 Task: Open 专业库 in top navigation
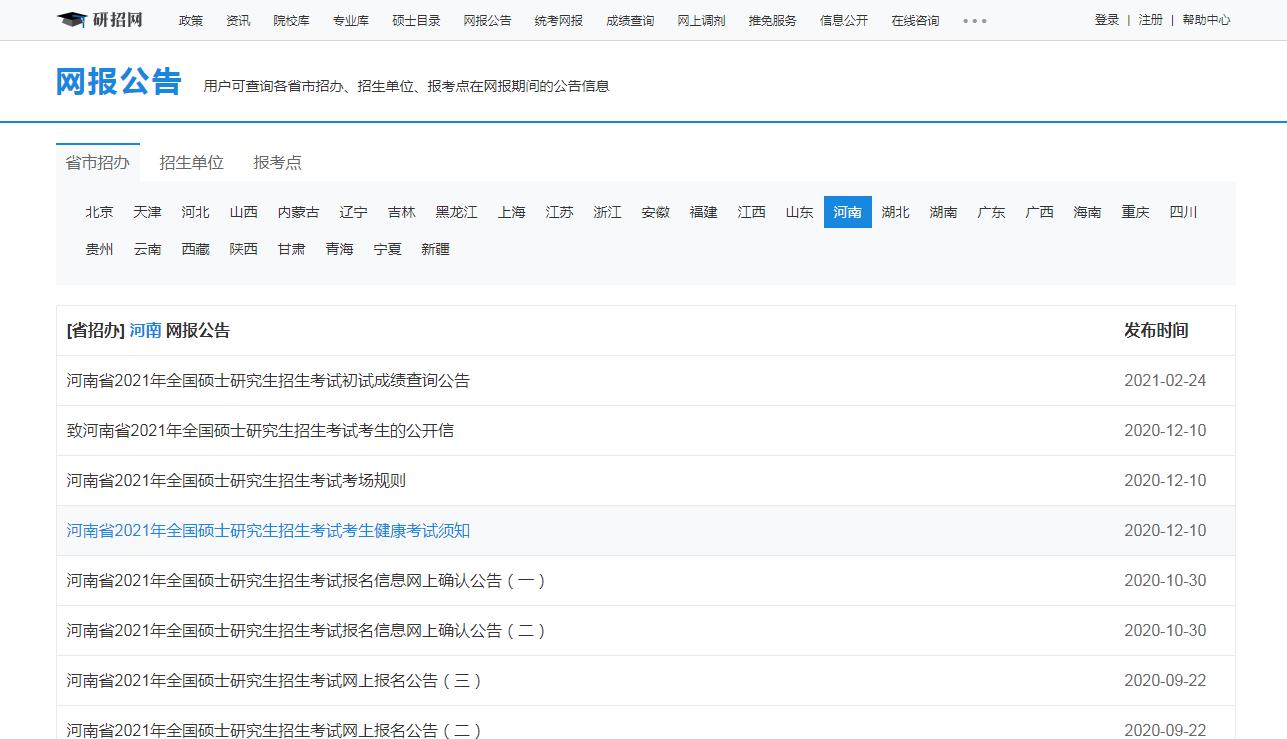pyautogui.click(x=351, y=20)
